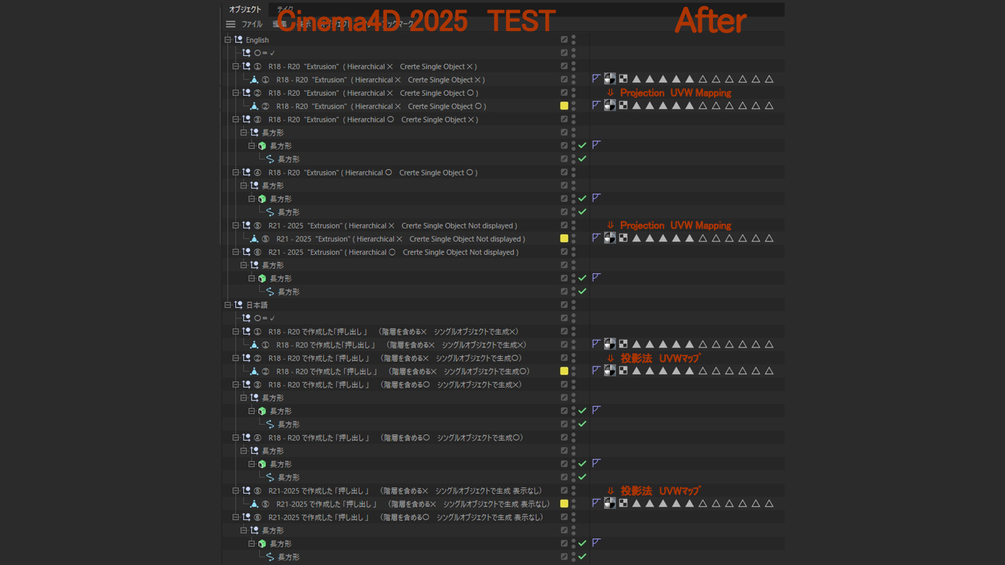Toggle green checkmark of spline under 日本語 ⑥

pos(583,557)
